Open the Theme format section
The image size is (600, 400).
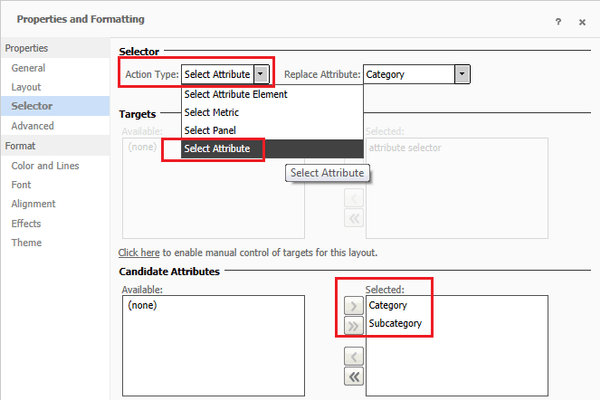26,243
